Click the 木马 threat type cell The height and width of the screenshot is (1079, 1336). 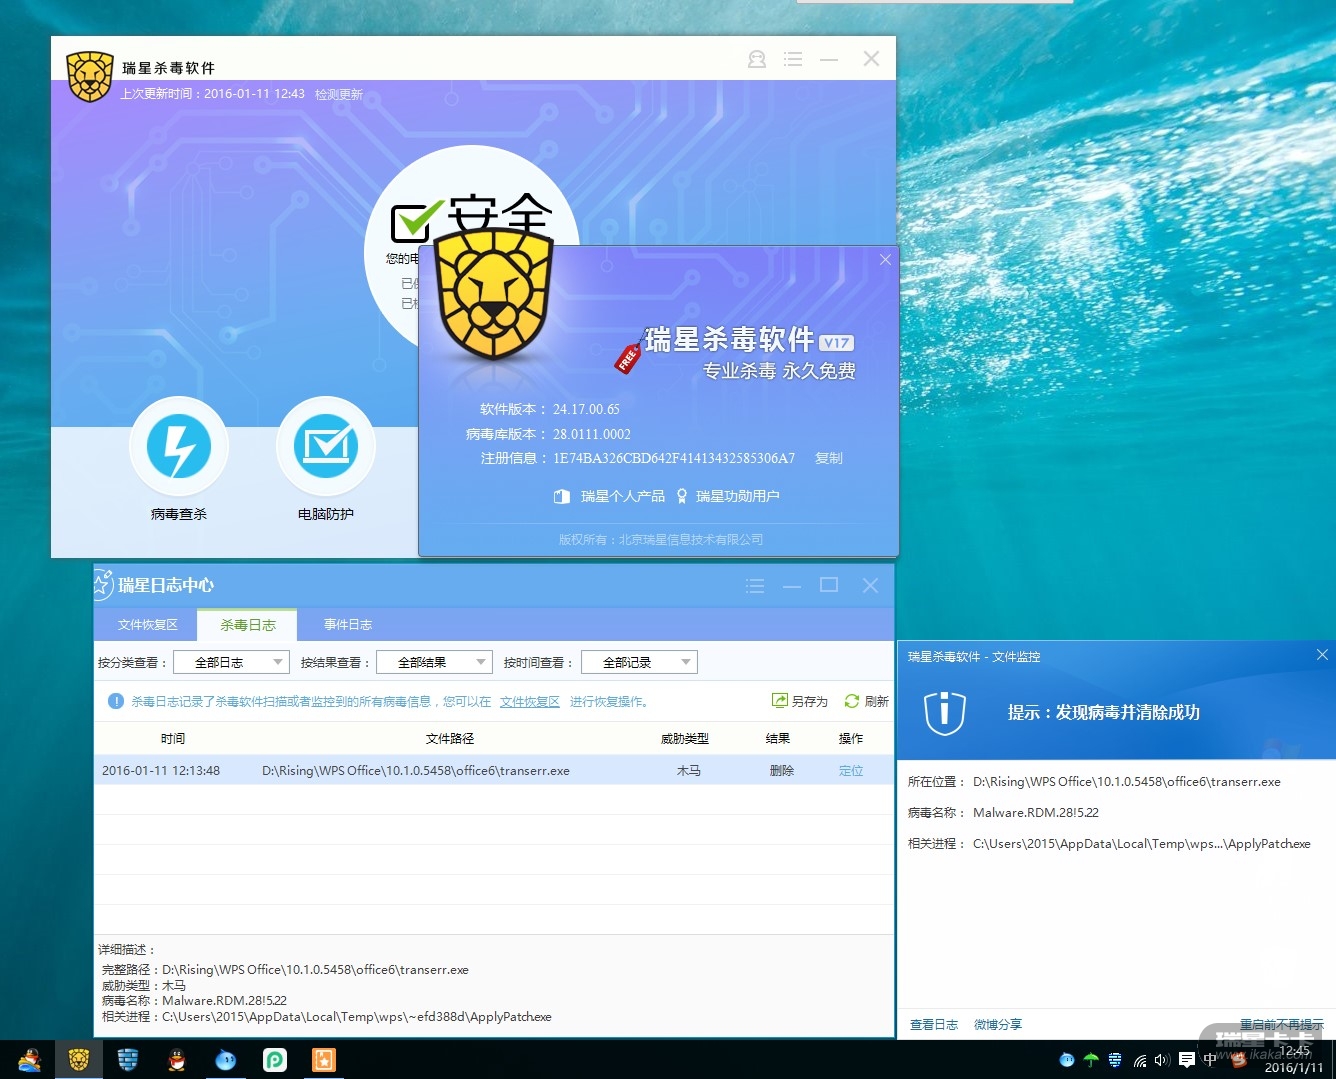pyautogui.click(x=689, y=771)
